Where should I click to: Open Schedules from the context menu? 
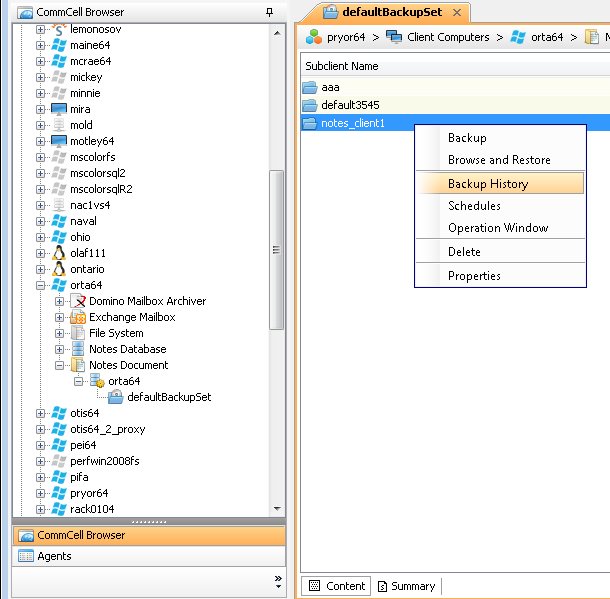(500, 206)
